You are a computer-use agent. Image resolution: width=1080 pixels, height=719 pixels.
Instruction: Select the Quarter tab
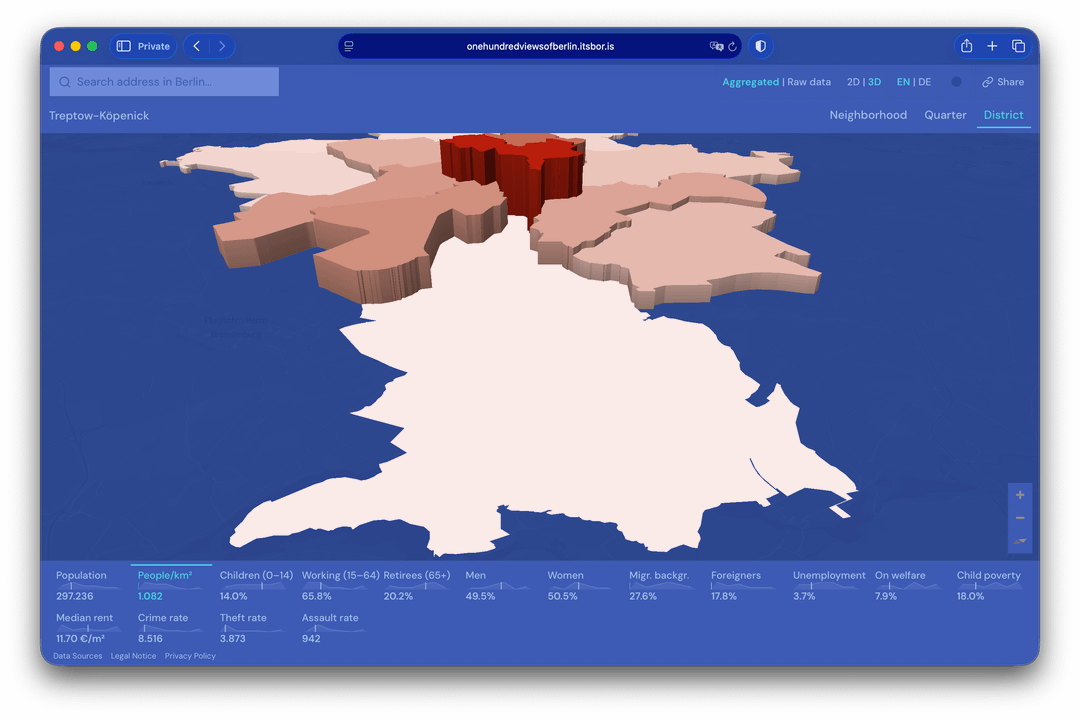pos(945,115)
